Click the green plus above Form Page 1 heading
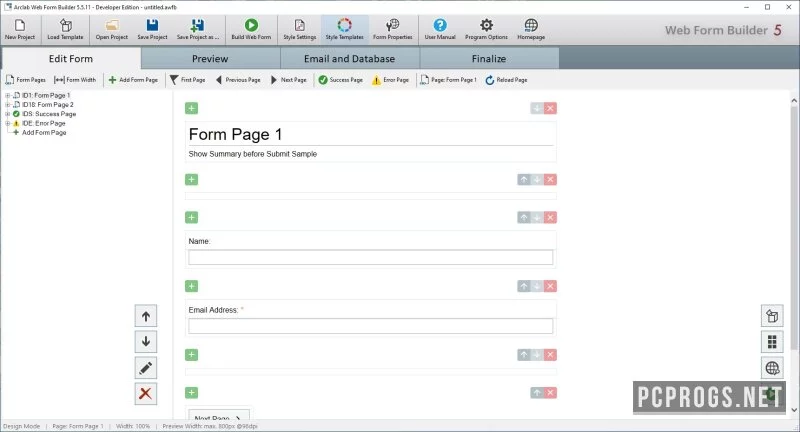The width and height of the screenshot is (800, 432). coord(191,108)
